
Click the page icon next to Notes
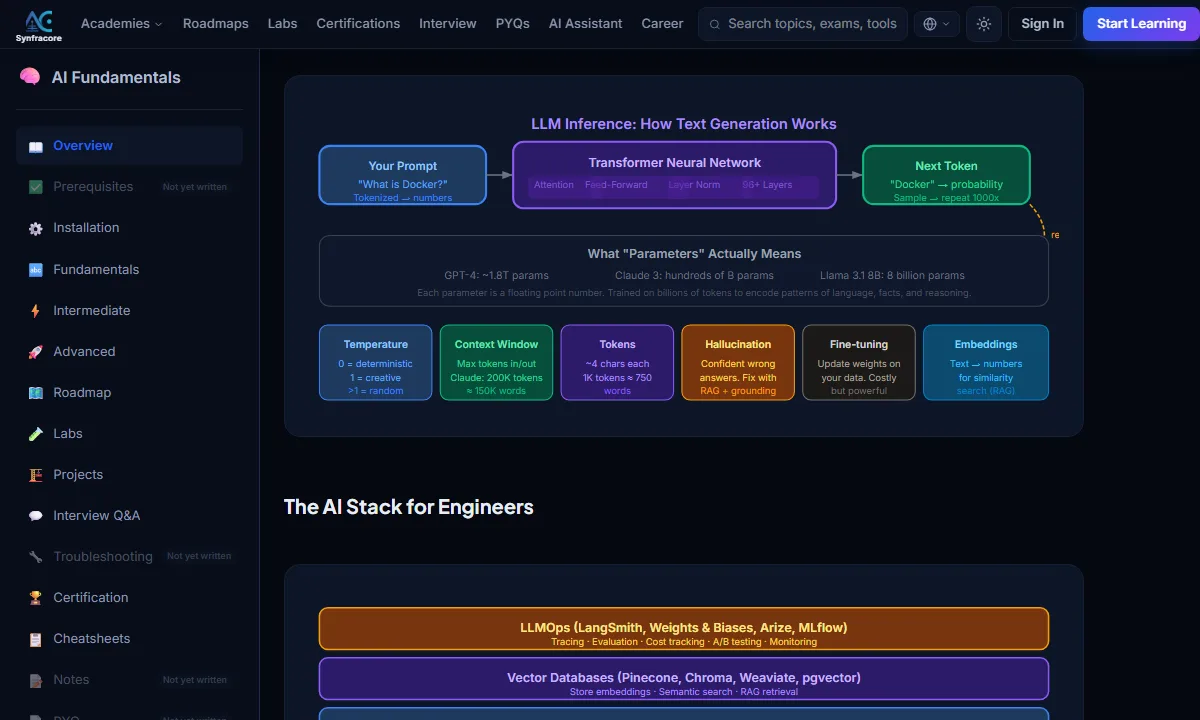tap(36, 680)
